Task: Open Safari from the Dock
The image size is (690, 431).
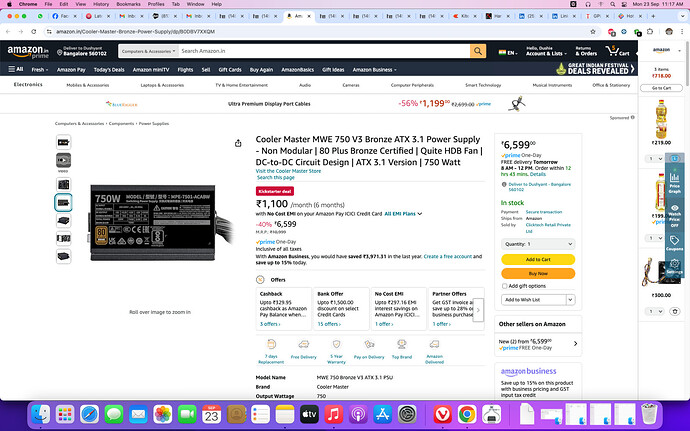Action: [89, 414]
